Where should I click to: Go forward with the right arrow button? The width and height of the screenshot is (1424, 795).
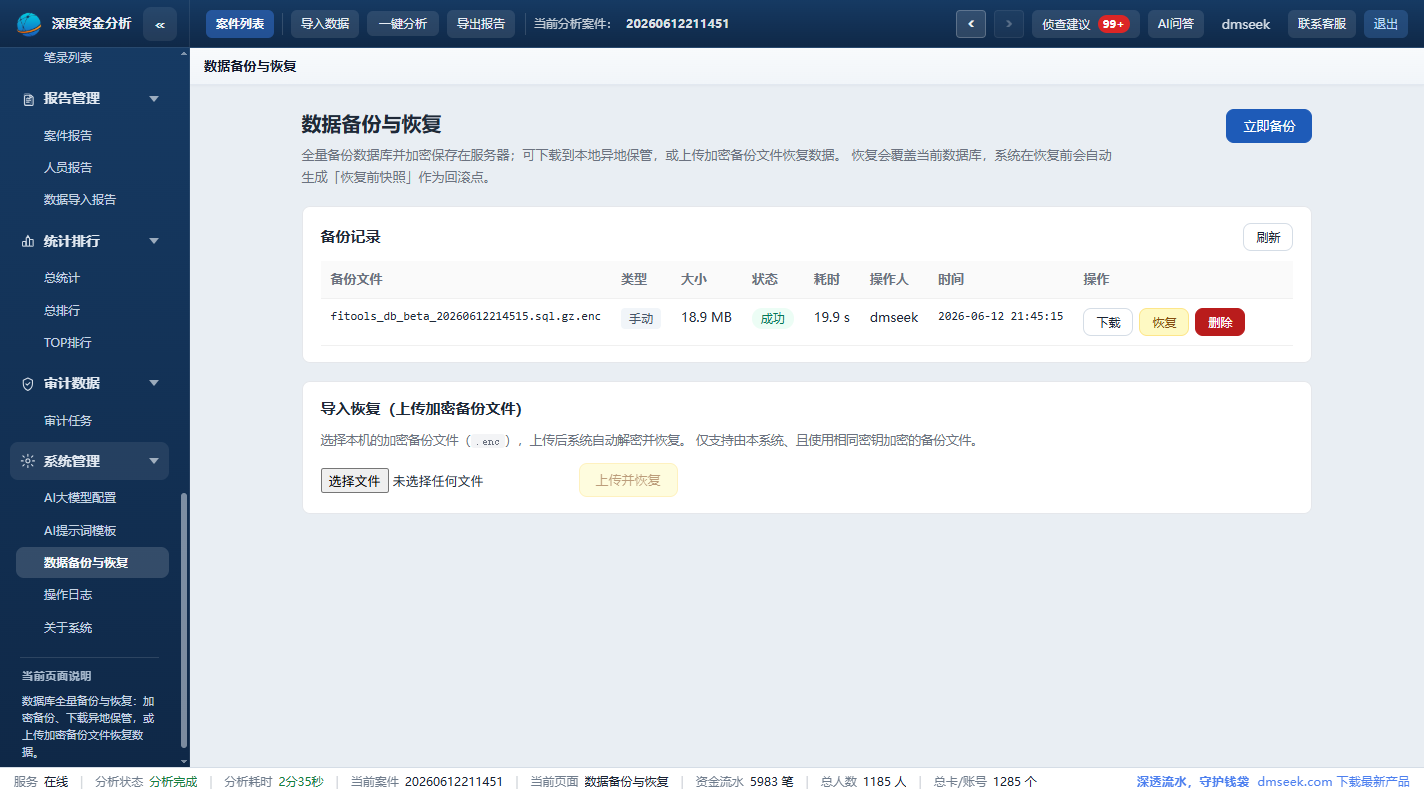[1009, 24]
